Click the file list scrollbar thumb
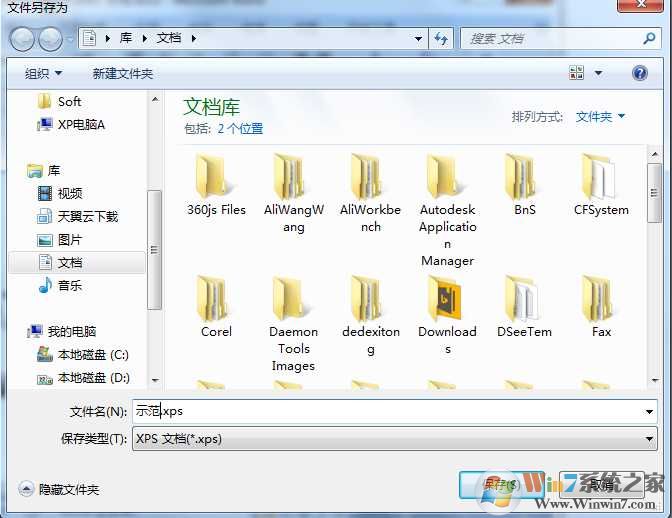The width and height of the screenshot is (672, 518). pos(654,193)
